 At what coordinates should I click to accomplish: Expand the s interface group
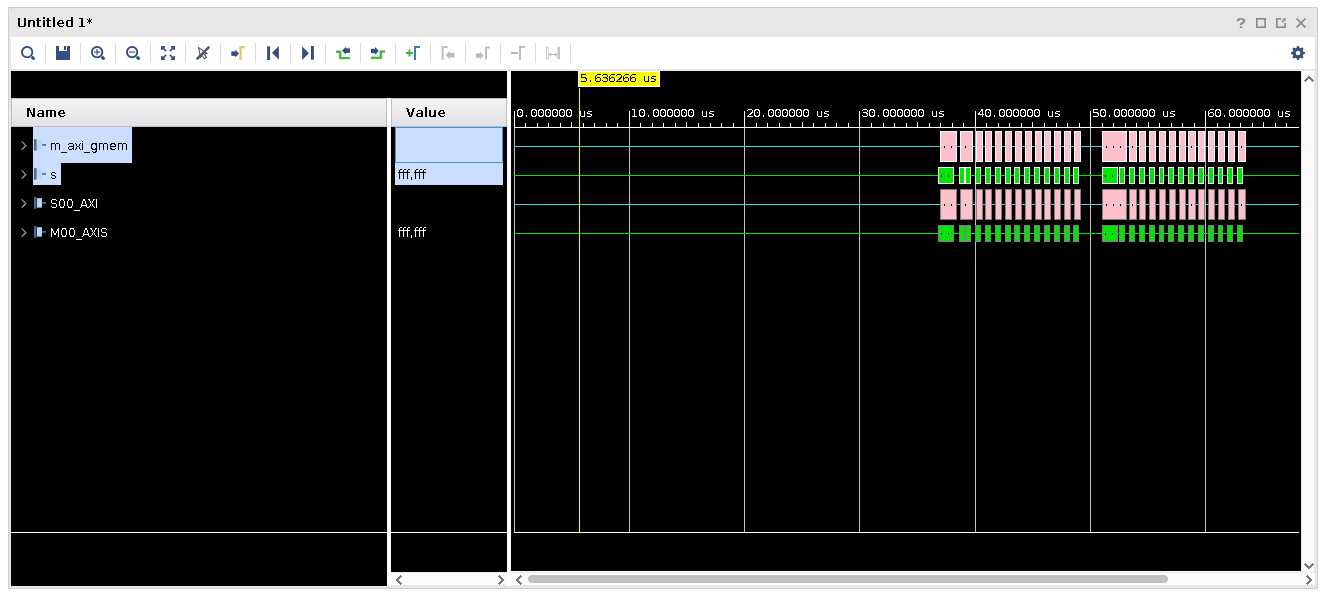[23, 175]
